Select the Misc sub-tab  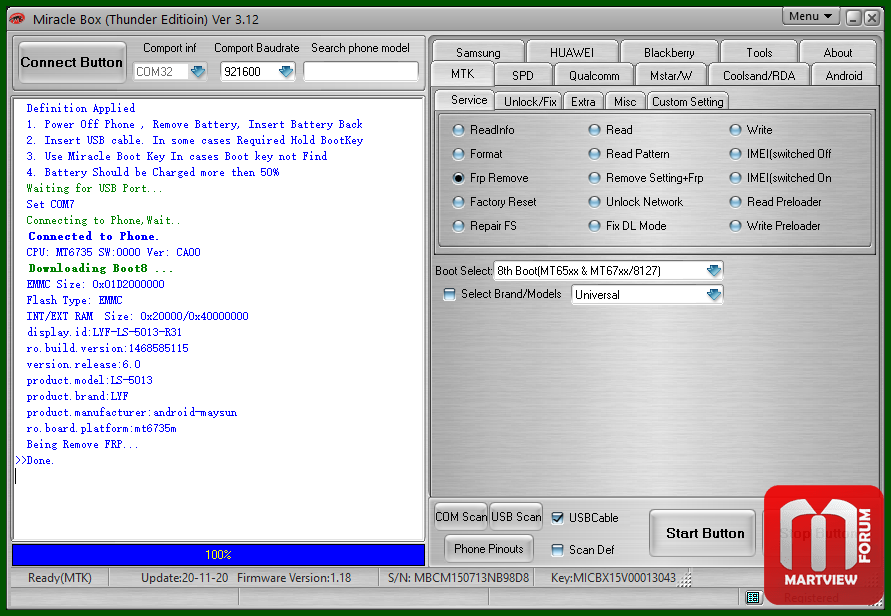point(624,102)
